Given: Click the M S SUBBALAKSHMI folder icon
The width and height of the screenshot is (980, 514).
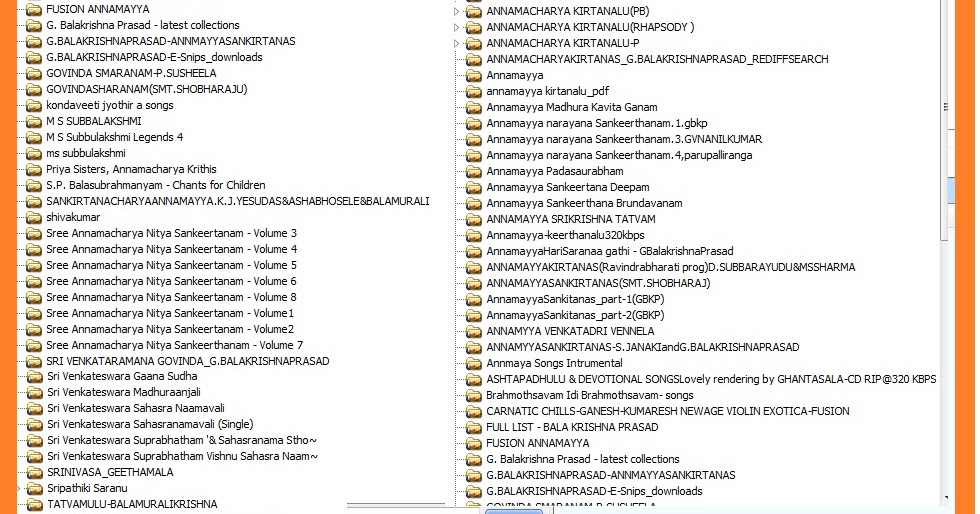Looking at the screenshot, I should [34, 121].
